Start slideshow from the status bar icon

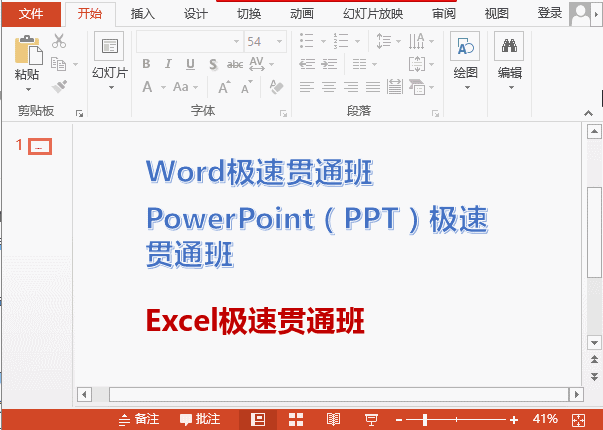(371, 419)
